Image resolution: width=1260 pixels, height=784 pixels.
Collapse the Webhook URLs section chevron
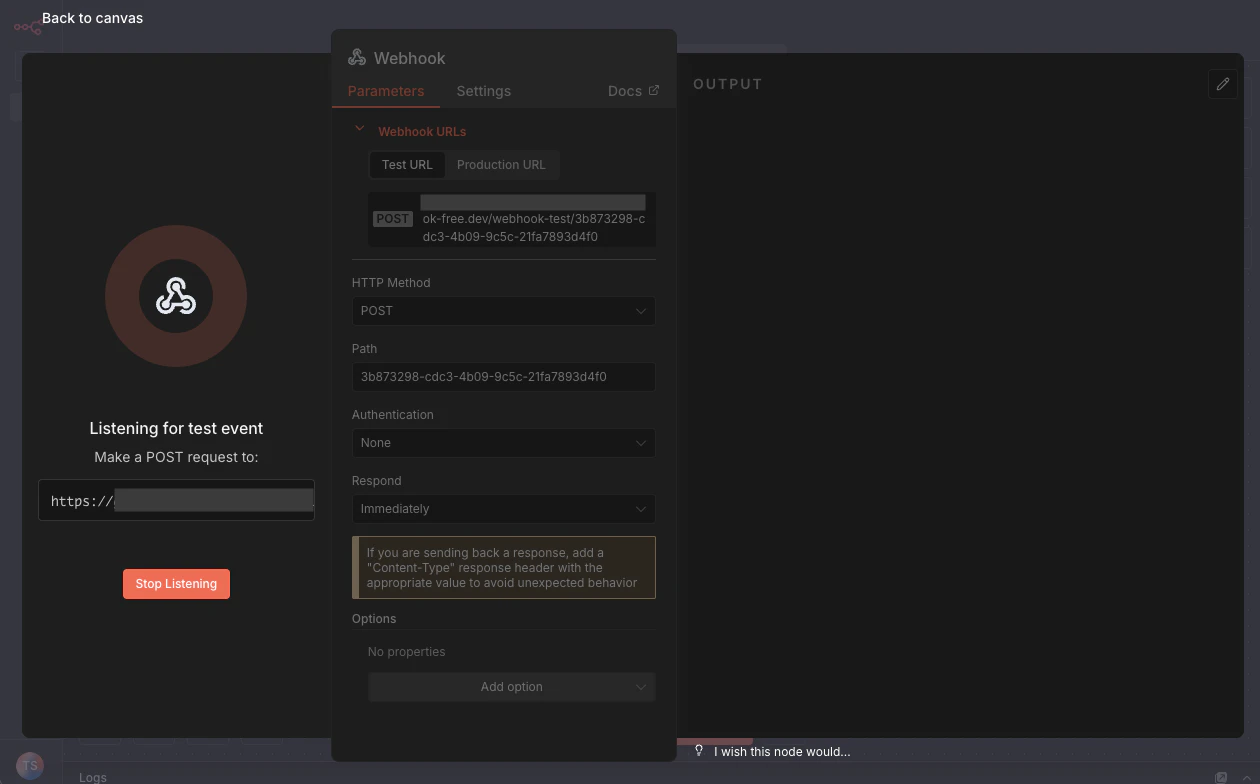click(360, 129)
